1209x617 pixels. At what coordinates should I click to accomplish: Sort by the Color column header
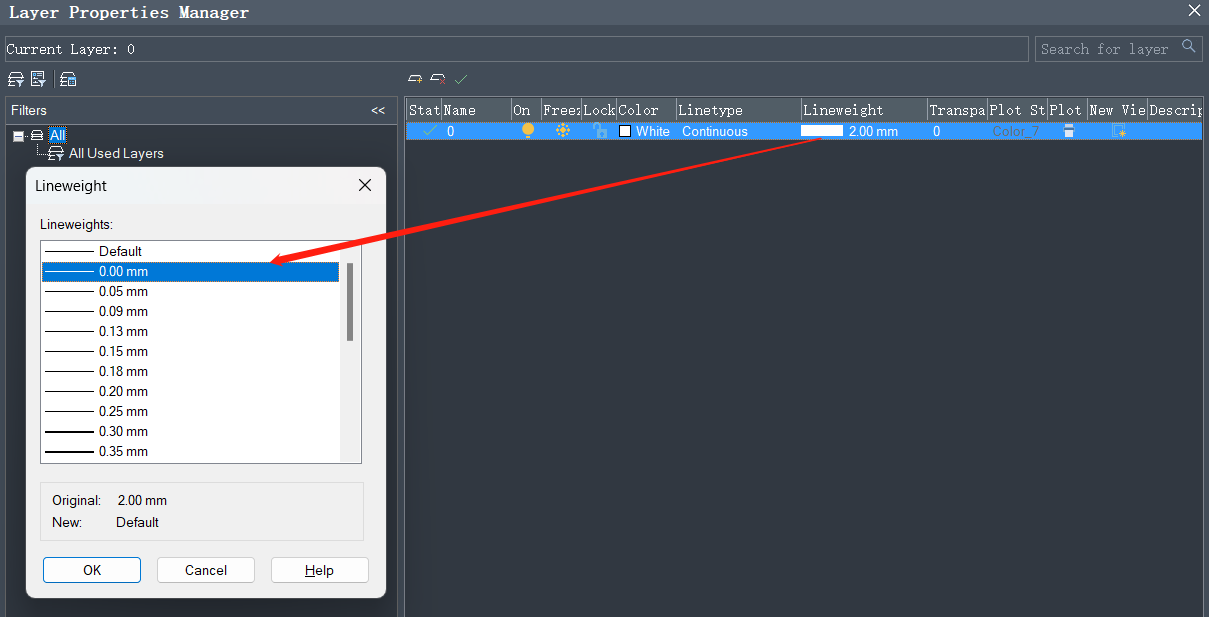click(645, 110)
